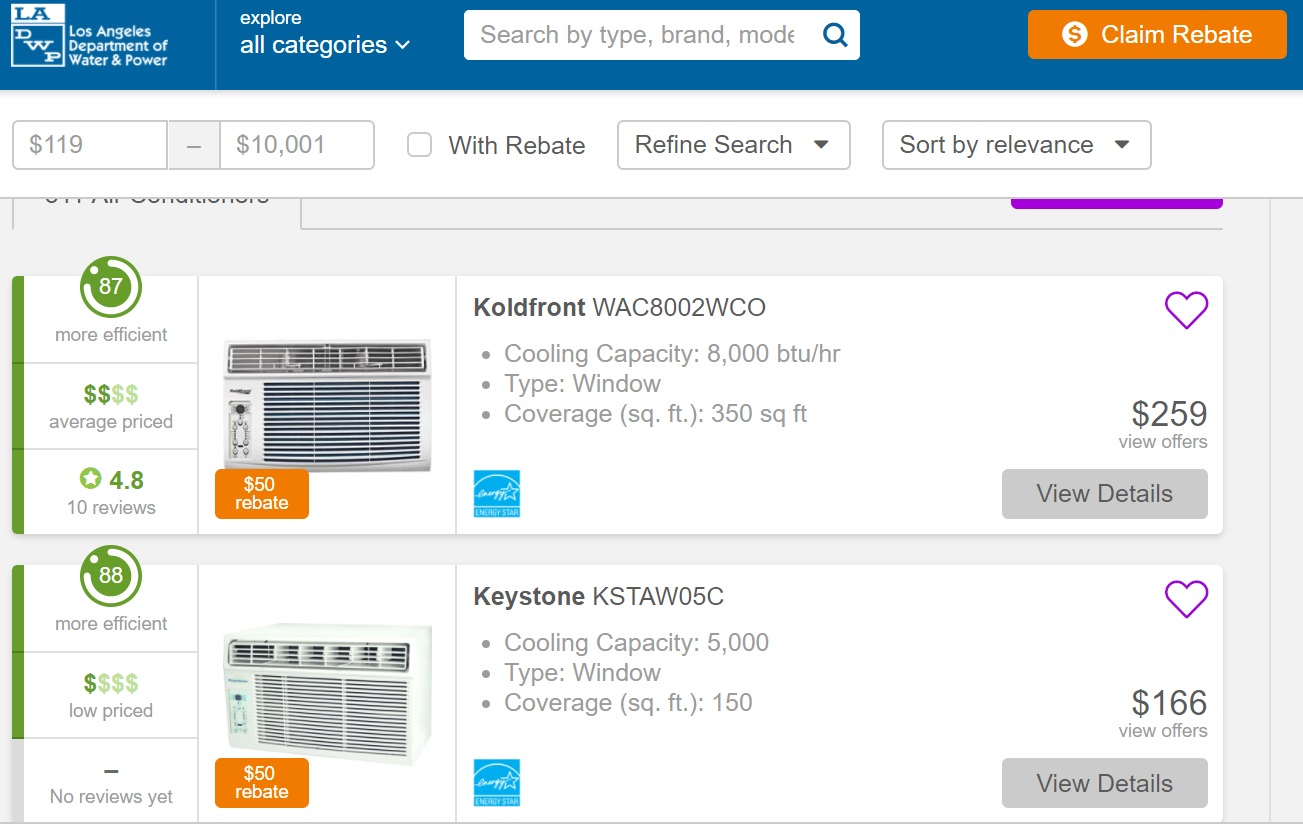The image size is (1303, 827).
Task: Click the Energy Star badge on Keystone
Action: pyautogui.click(x=497, y=783)
